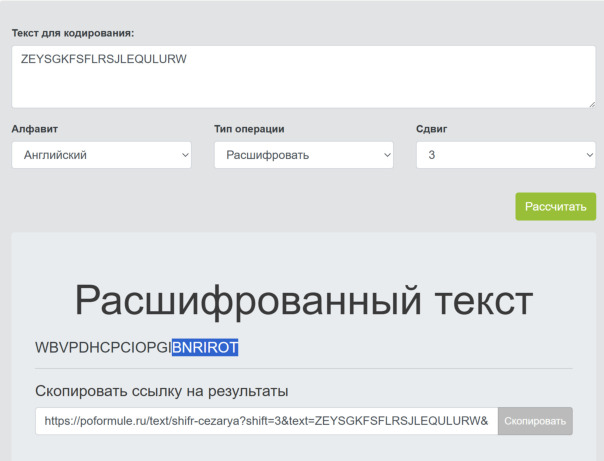Click the Сдвиг field label
The width and height of the screenshot is (604, 461).
click(x=431, y=129)
